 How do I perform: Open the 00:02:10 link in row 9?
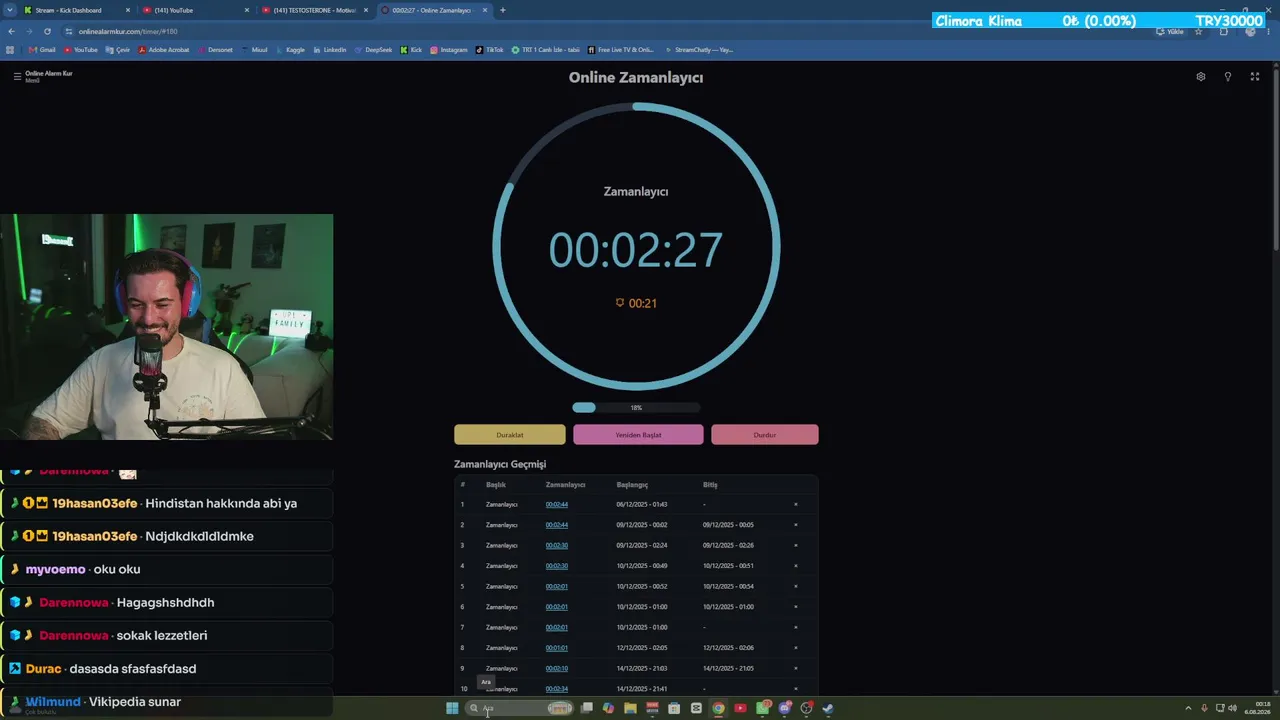pyautogui.click(x=557, y=668)
